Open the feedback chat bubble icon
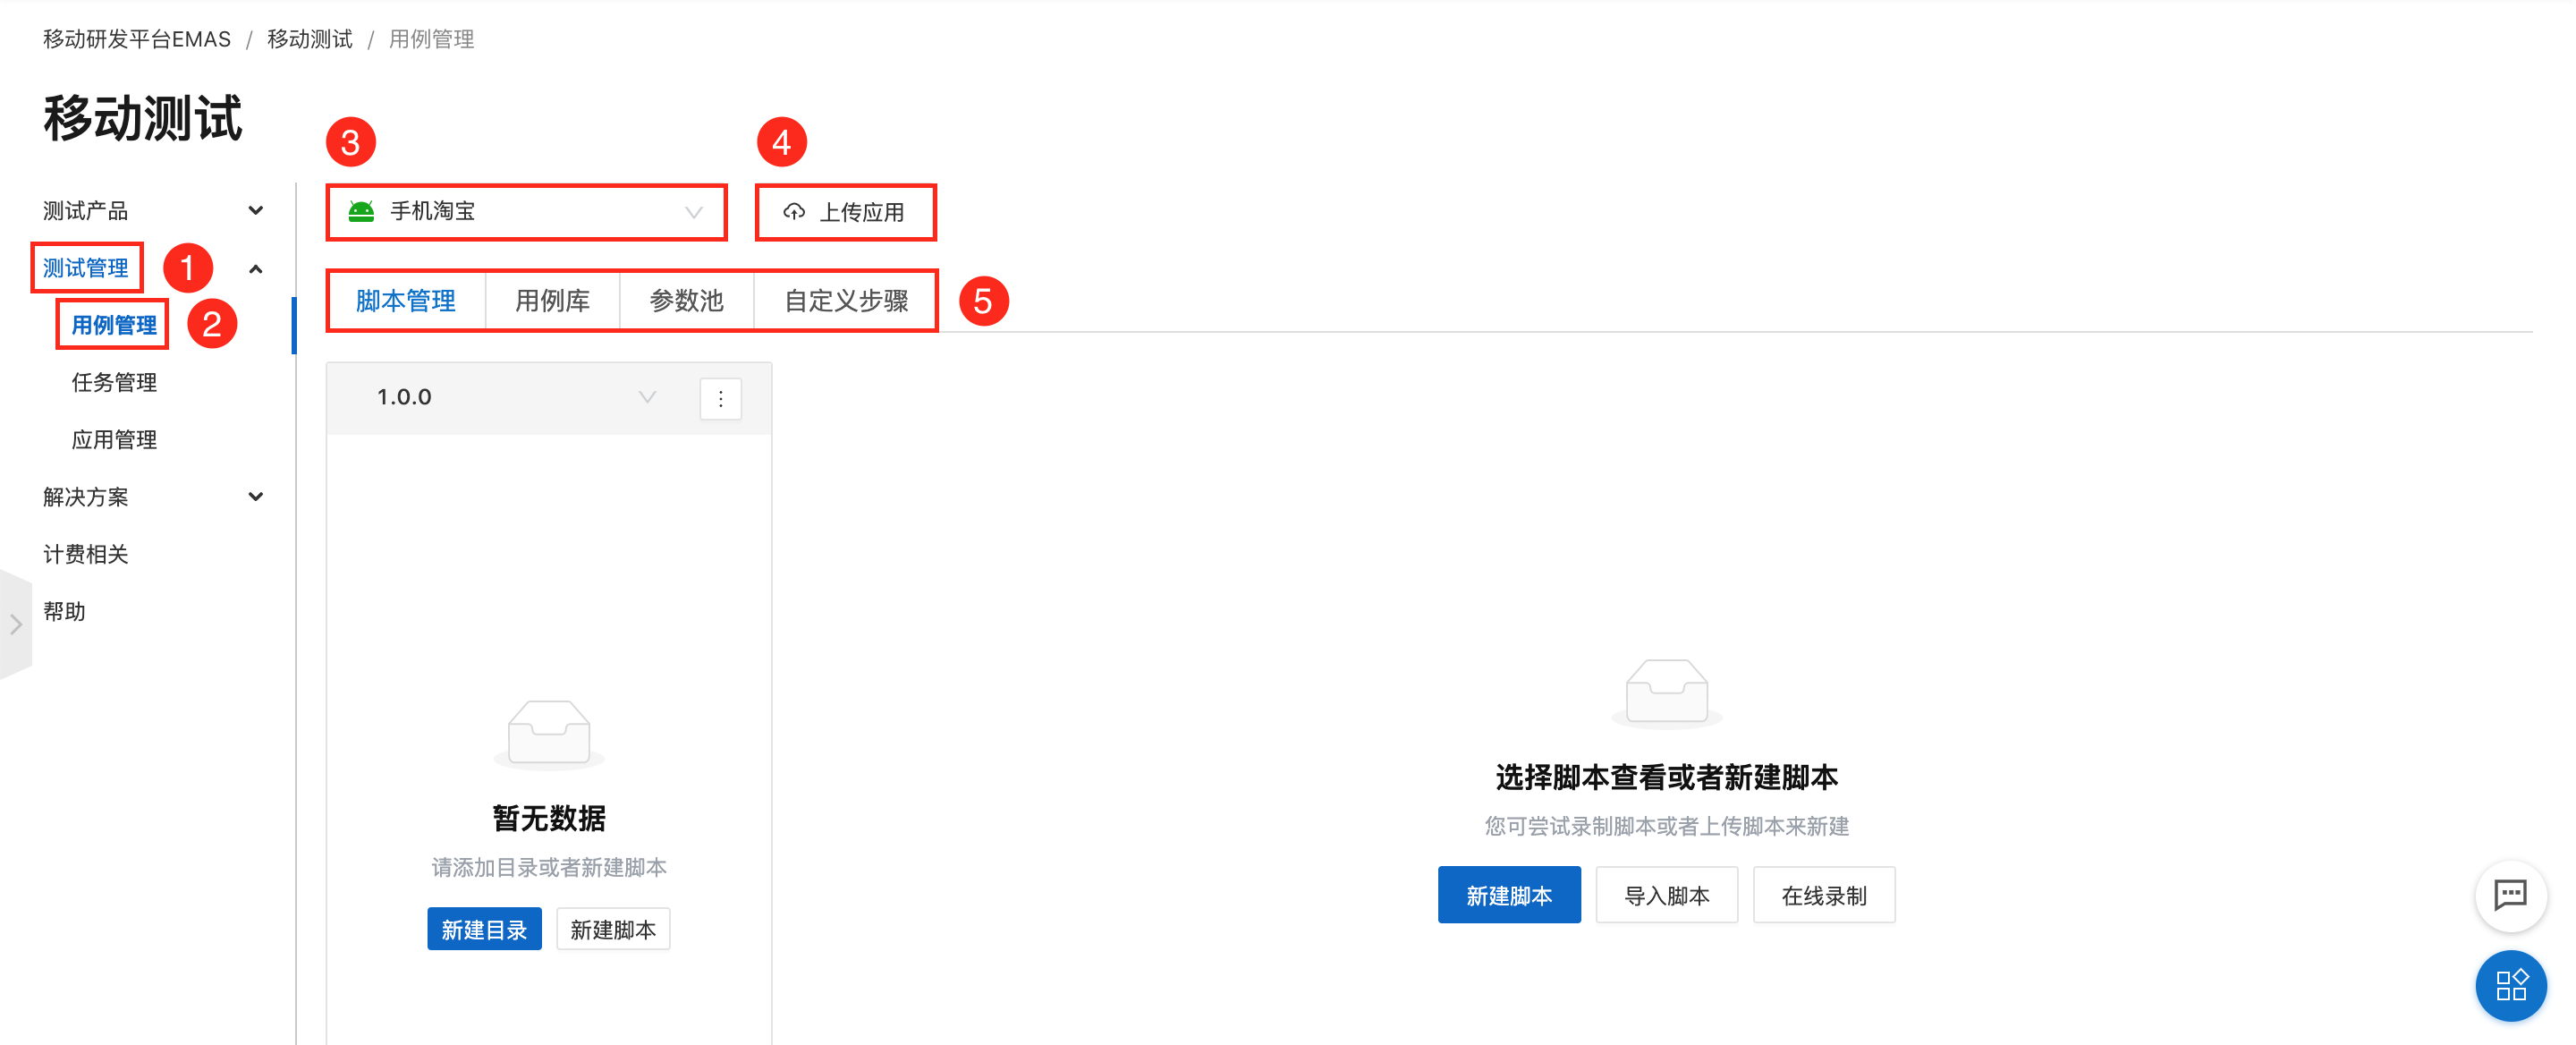The image size is (2576, 1045). (2510, 894)
